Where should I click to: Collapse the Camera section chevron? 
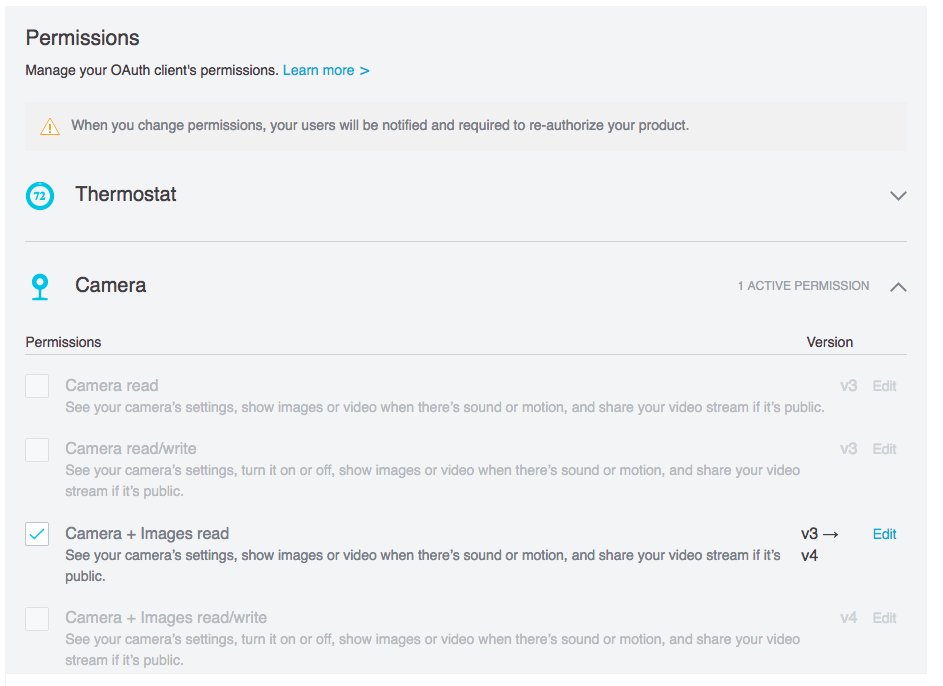click(897, 287)
